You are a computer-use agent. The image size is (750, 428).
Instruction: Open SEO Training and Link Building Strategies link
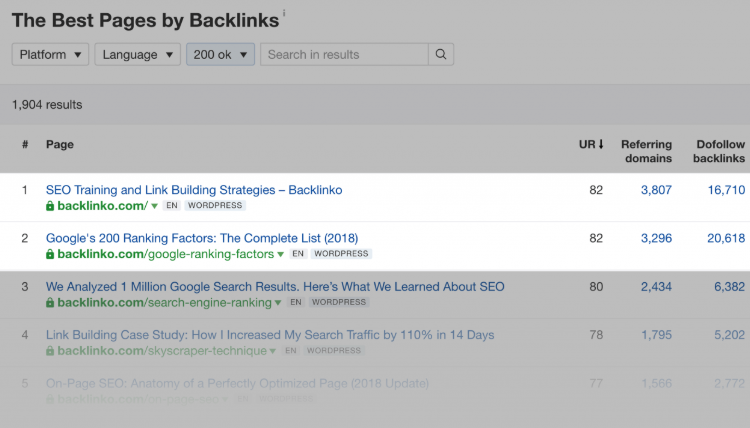pos(194,190)
